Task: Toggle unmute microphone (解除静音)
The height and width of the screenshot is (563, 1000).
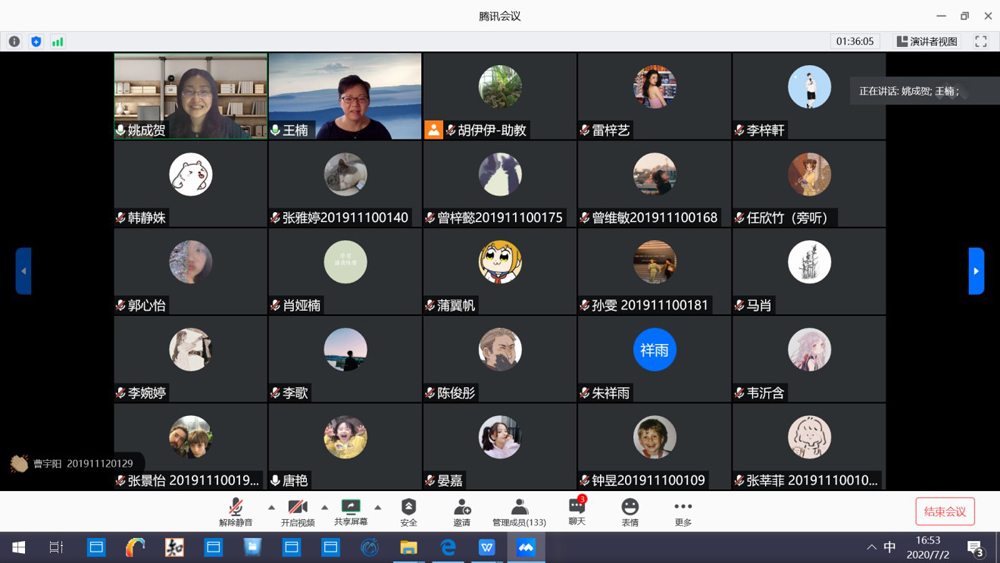Action: click(236, 511)
